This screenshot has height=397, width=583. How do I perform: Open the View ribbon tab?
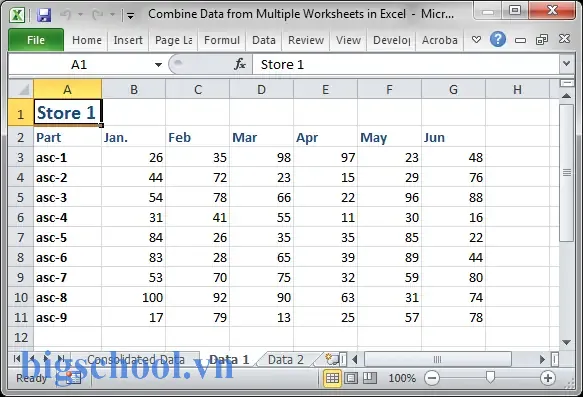348,40
